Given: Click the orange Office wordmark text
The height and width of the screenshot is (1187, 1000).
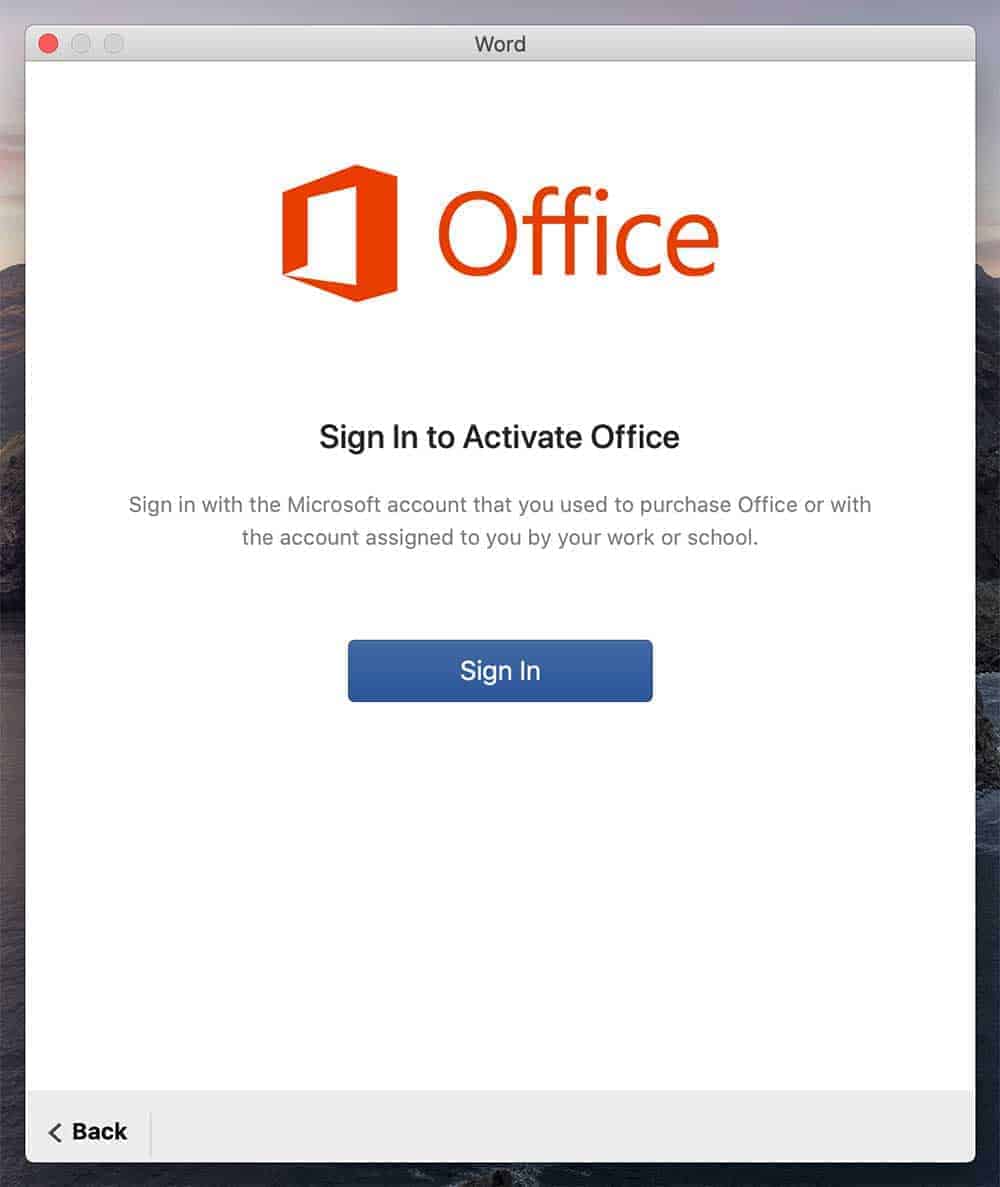Looking at the screenshot, I should 578,233.
